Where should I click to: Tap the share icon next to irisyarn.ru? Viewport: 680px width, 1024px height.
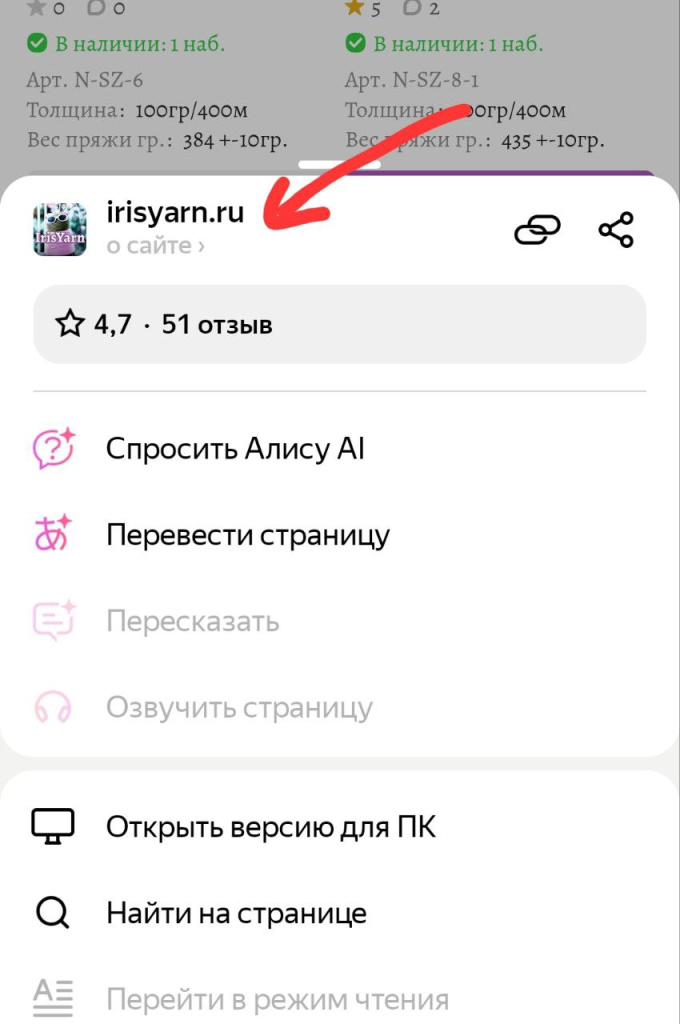616,230
